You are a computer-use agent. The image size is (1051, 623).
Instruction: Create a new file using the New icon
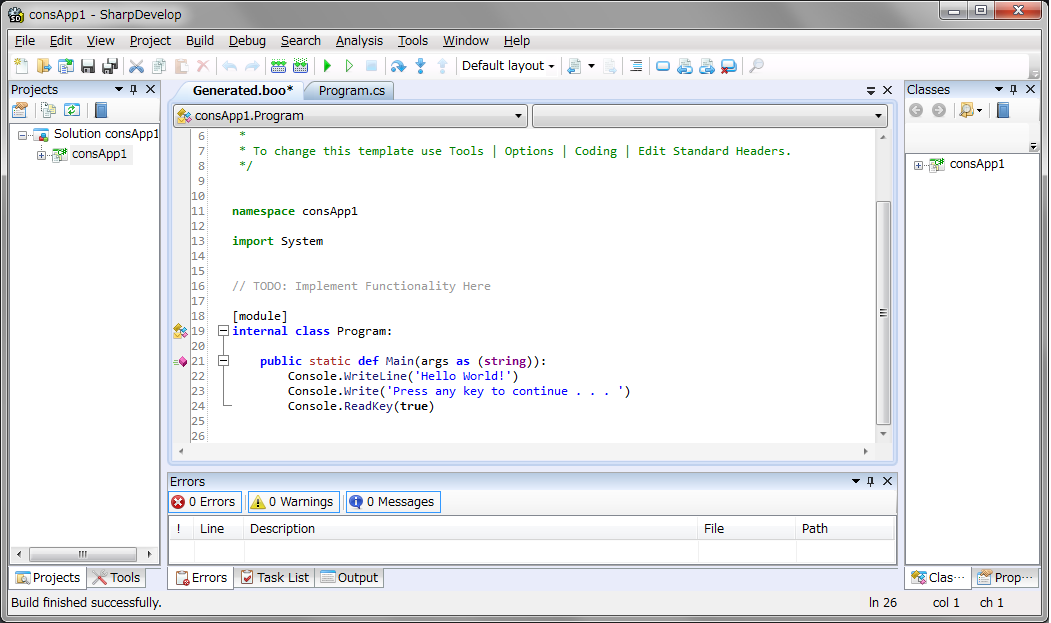click(x=21, y=65)
